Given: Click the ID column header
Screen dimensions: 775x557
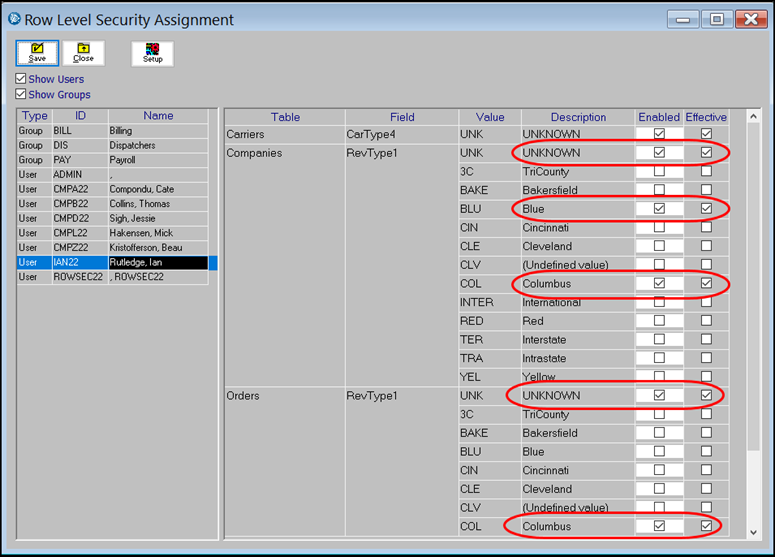Looking at the screenshot, I should pyautogui.click(x=80, y=116).
